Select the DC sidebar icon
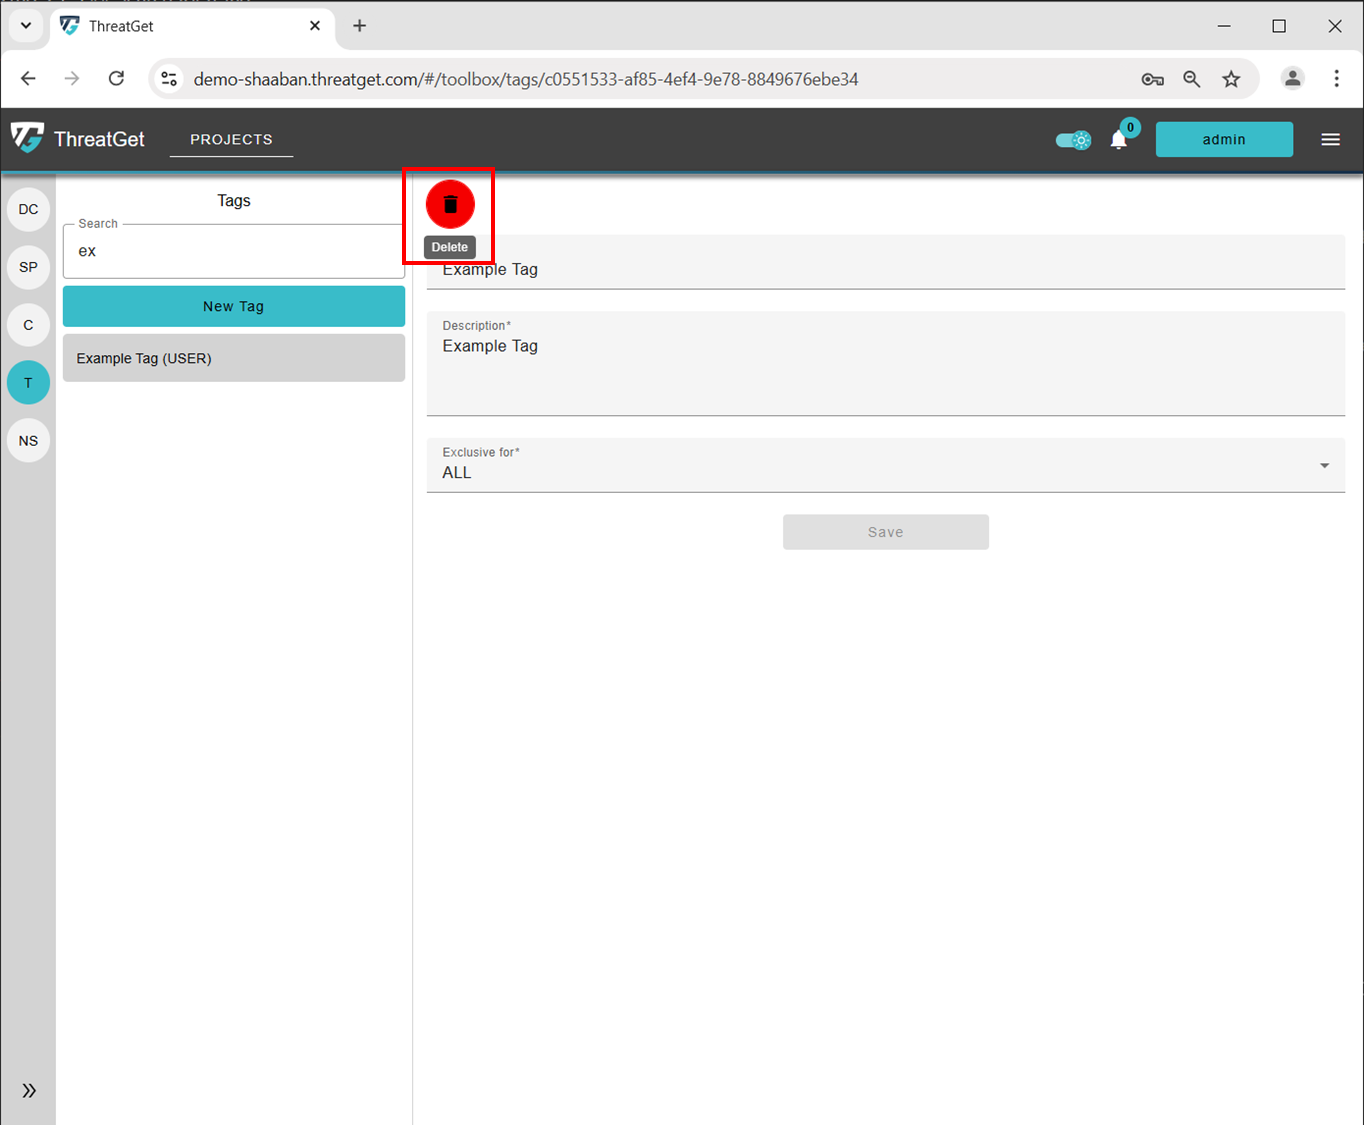The image size is (1364, 1125). point(28,209)
